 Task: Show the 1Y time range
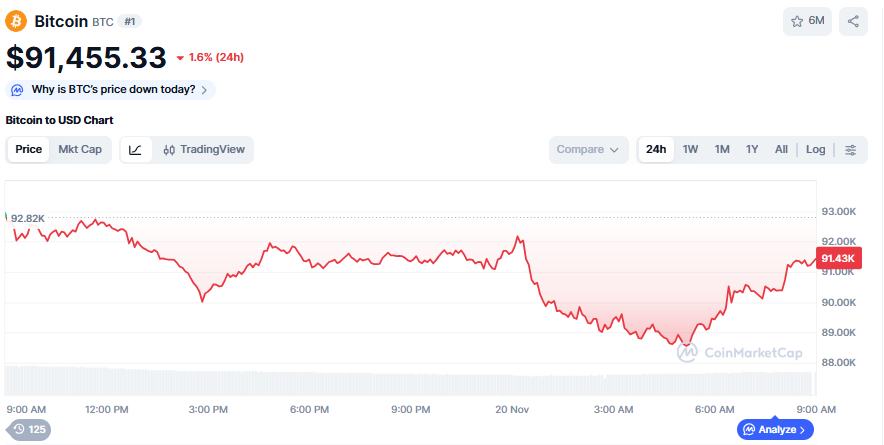click(x=752, y=150)
